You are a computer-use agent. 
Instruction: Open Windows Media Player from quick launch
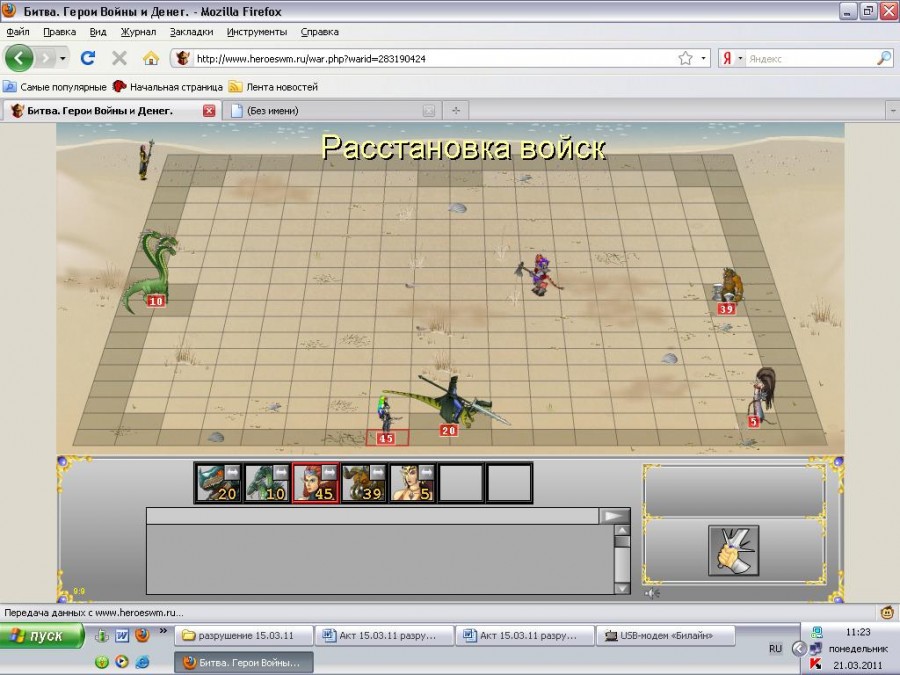tap(122, 662)
